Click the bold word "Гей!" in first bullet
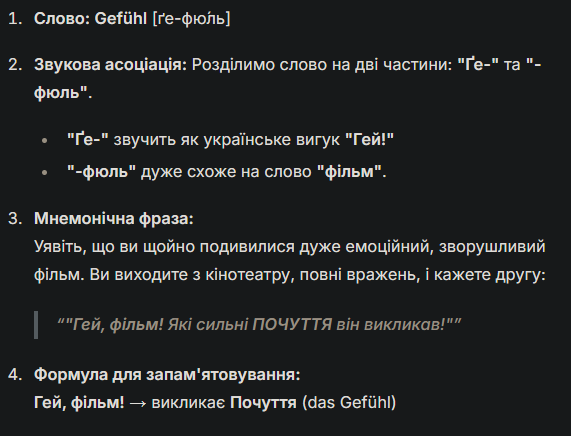 pyautogui.click(x=370, y=140)
